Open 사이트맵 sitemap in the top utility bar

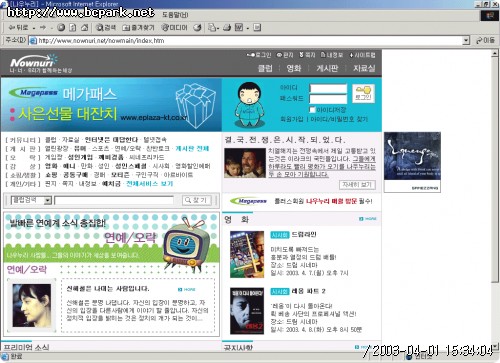(x=362, y=55)
